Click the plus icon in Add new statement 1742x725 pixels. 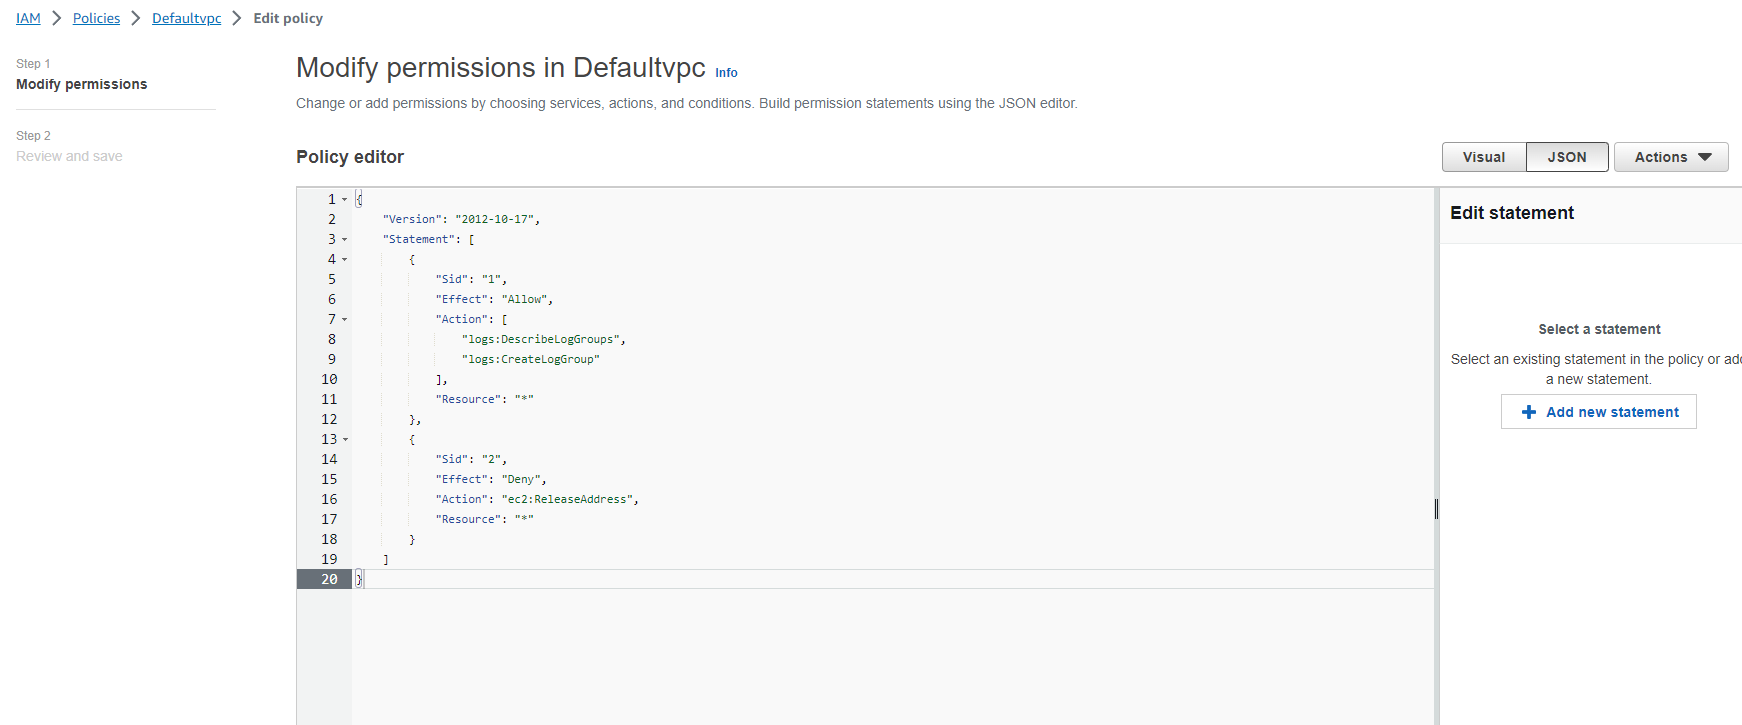click(1528, 412)
